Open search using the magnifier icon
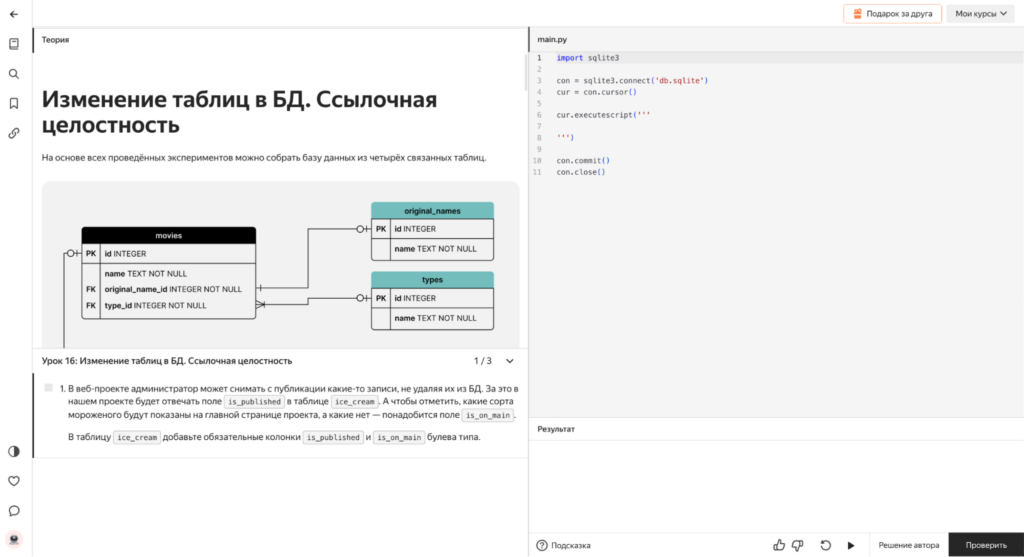The height and width of the screenshot is (557, 1024). click(14, 74)
